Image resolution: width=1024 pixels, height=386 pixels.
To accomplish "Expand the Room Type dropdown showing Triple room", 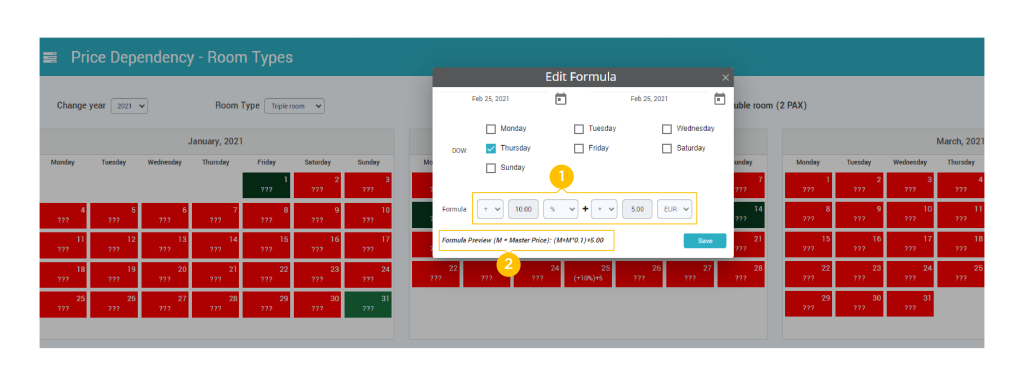I will click(294, 106).
